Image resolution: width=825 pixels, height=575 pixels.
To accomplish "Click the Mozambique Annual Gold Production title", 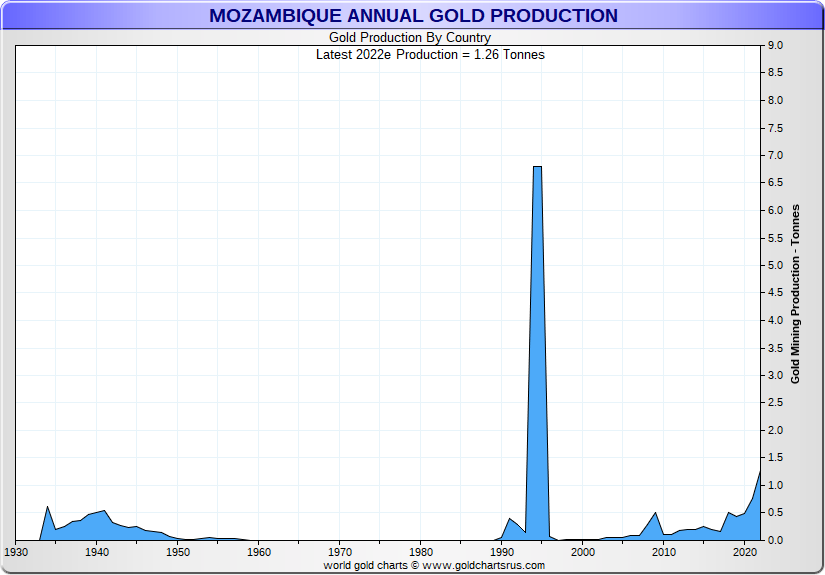I will 413,16.
